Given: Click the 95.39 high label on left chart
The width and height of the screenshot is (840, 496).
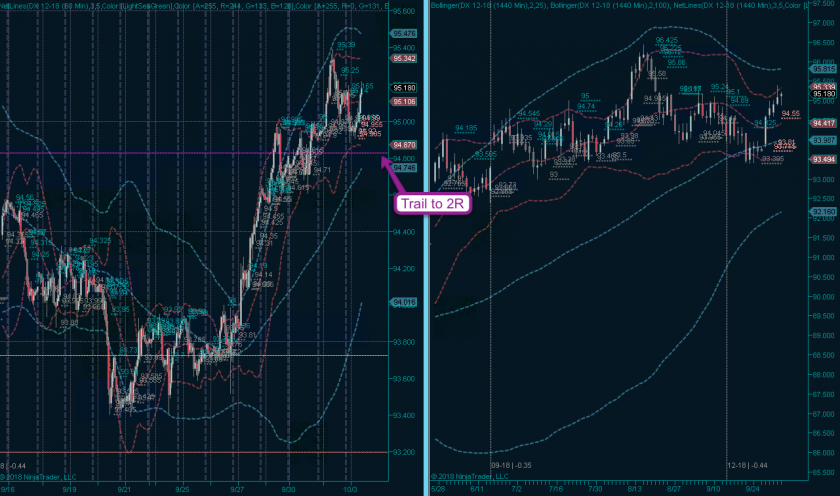Looking at the screenshot, I should coord(346,45).
